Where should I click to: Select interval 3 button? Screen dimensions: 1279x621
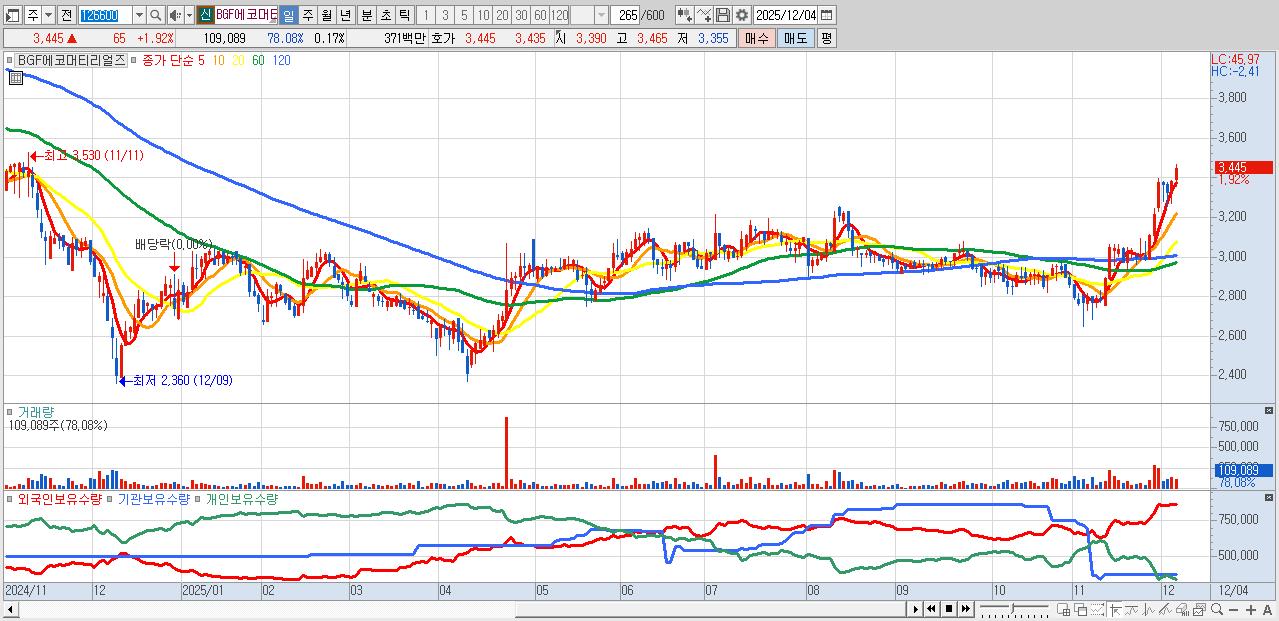pos(445,15)
